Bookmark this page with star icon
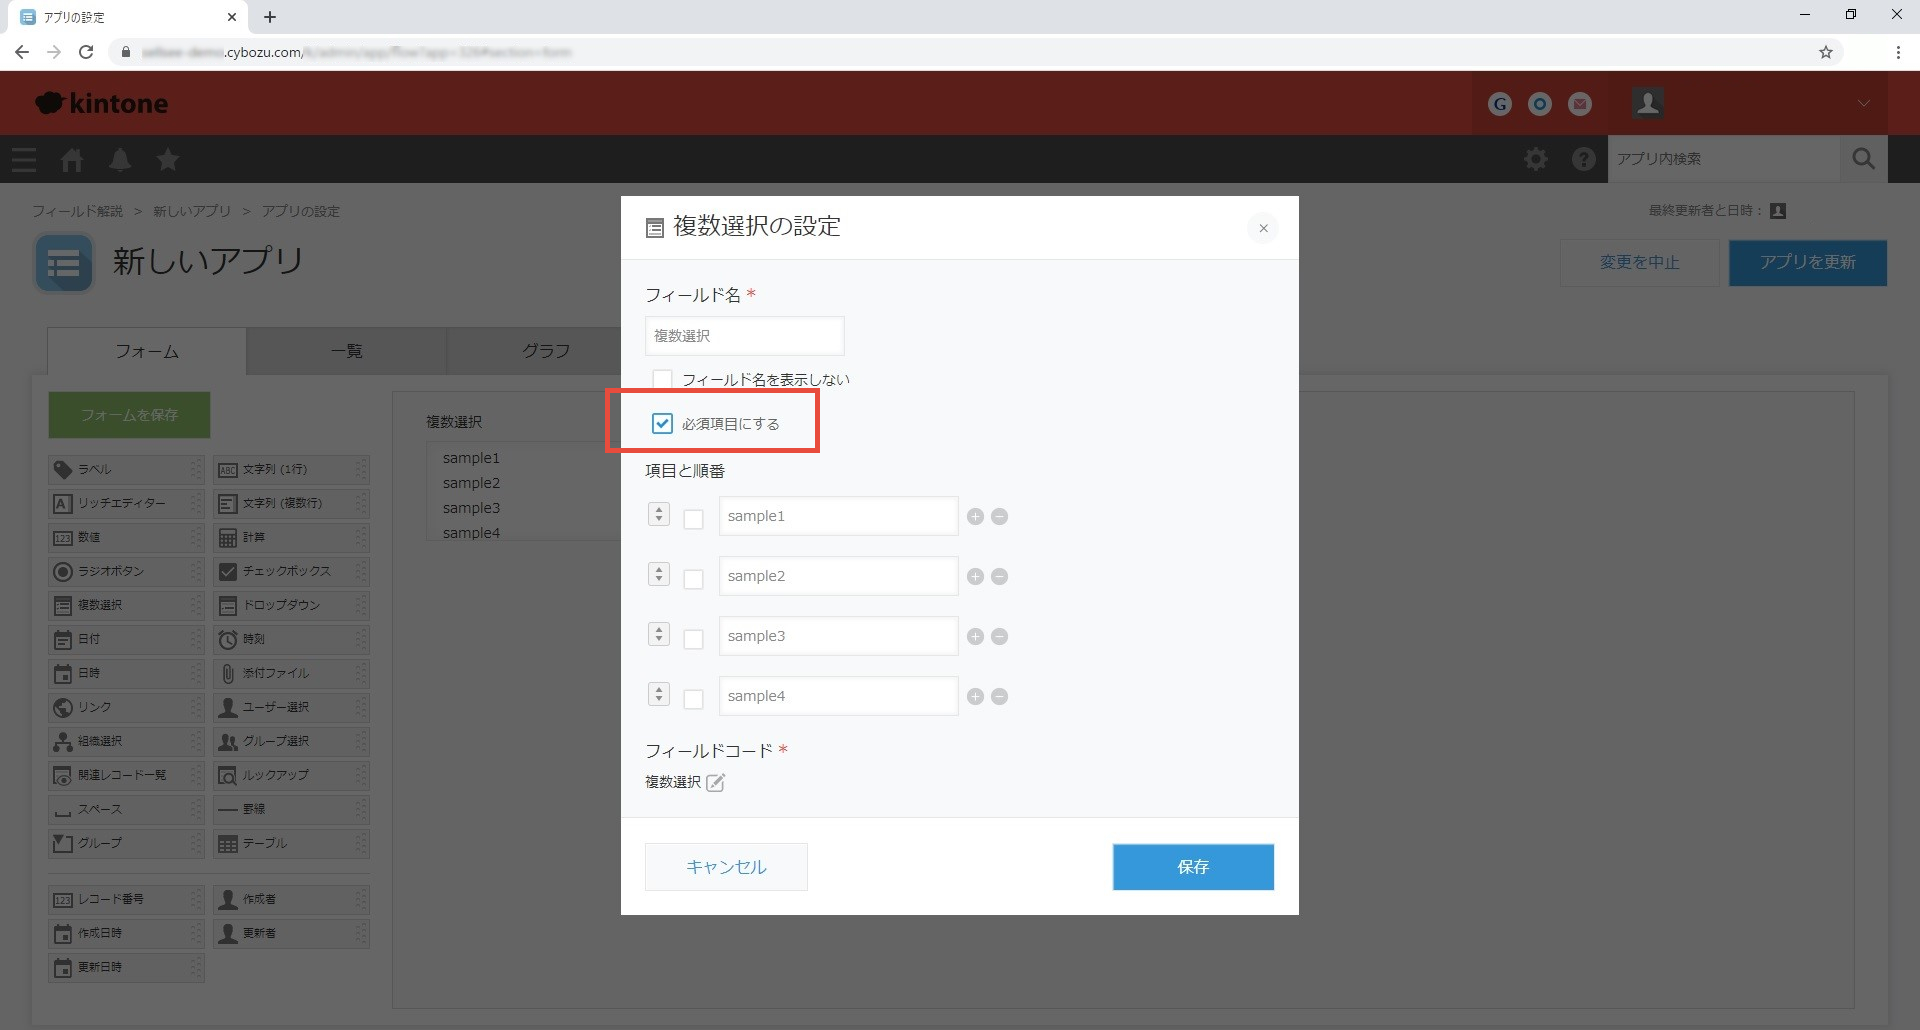This screenshot has height=1030, width=1920. click(x=1826, y=52)
